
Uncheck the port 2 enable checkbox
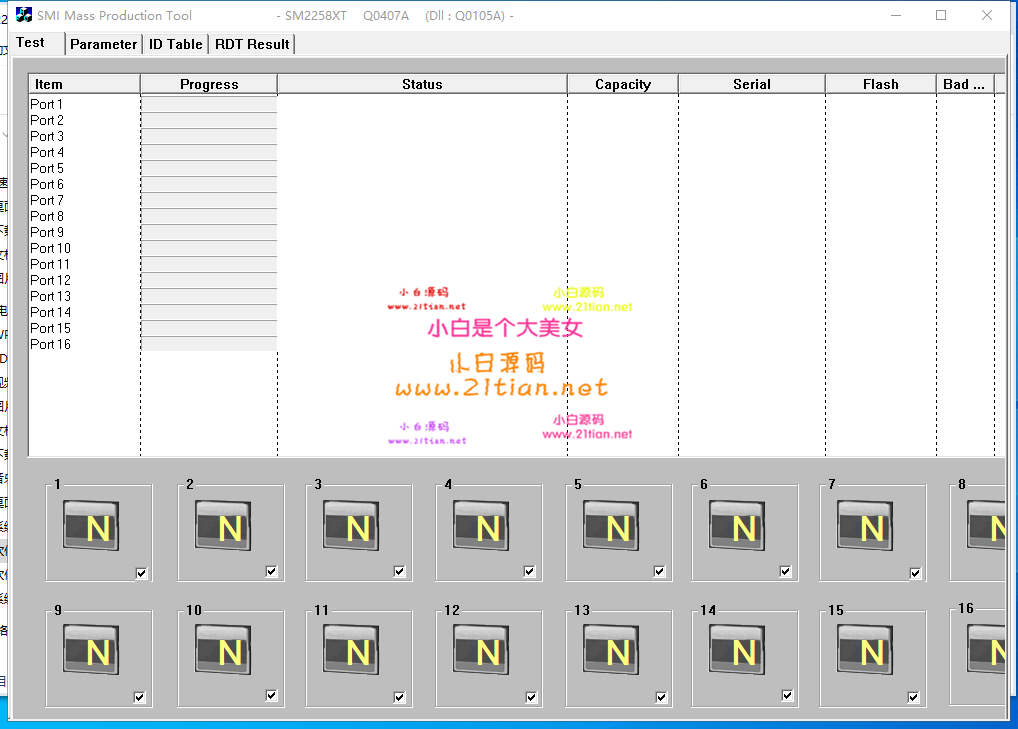click(271, 571)
